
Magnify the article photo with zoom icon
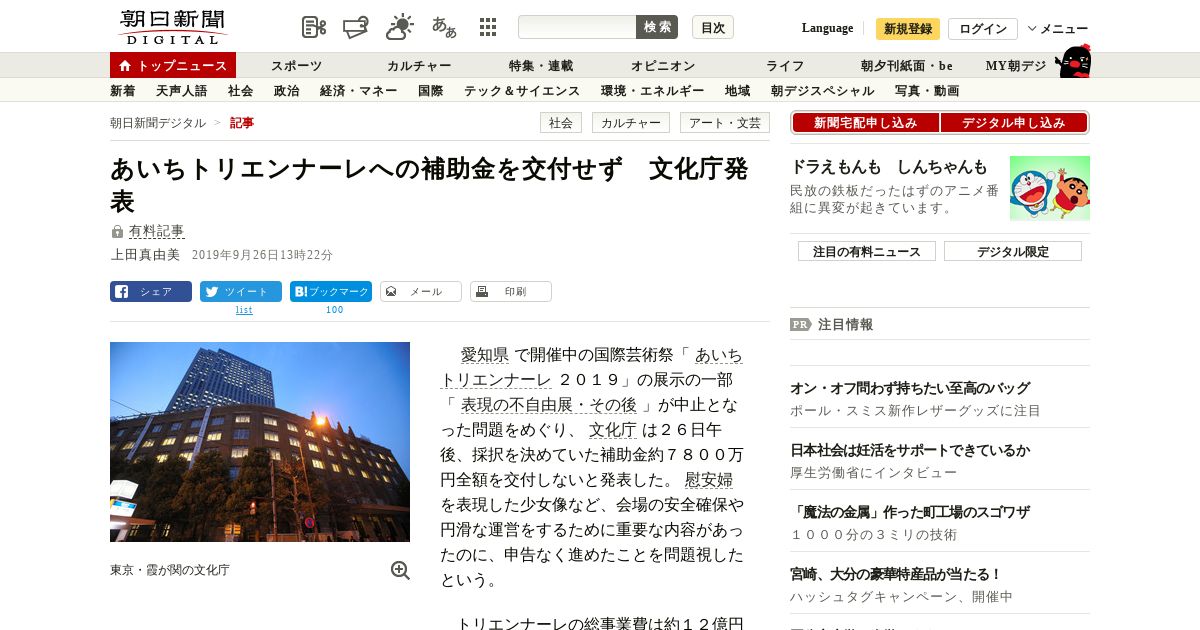pyautogui.click(x=400, y=570)
